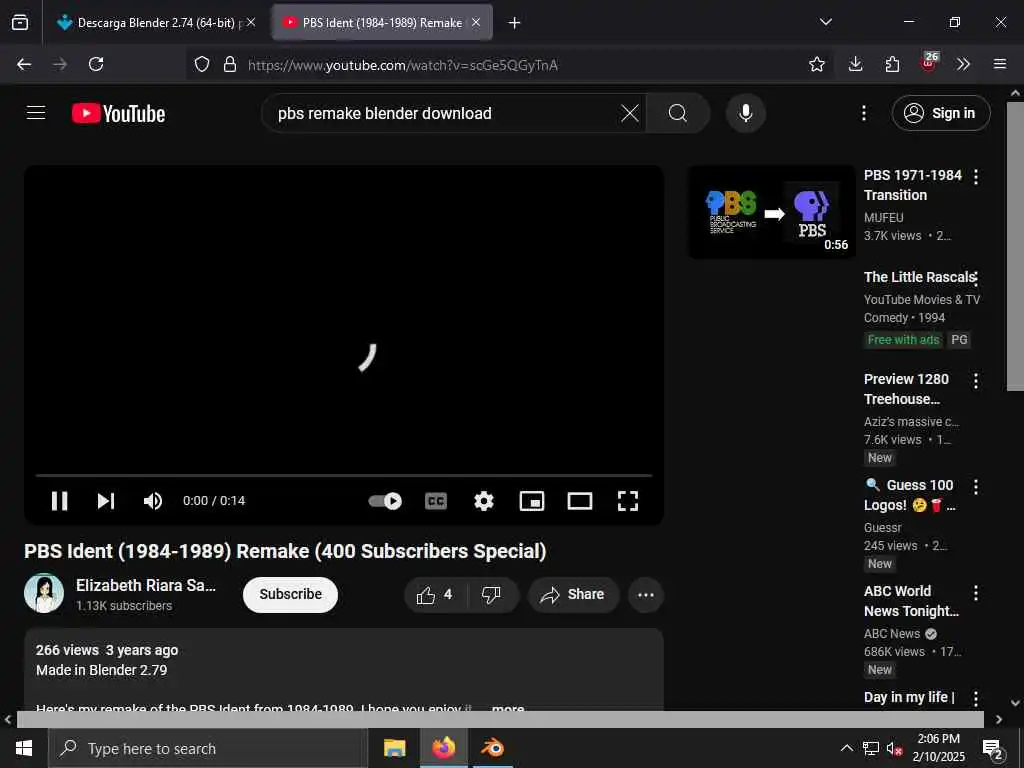Open the Firefox downloads panel
This screenshot has height=768, width=1024.
[x=856, y=64]
